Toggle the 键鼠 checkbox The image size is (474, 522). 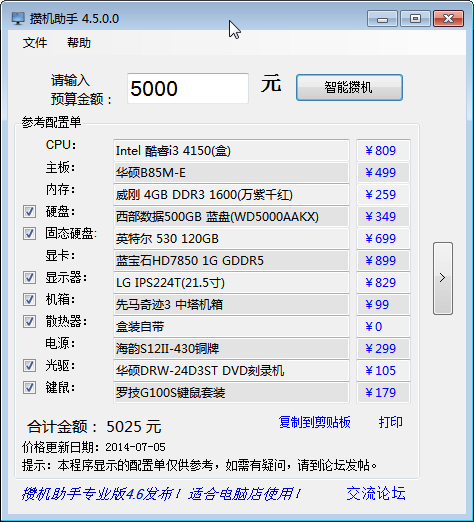(29, 387)
